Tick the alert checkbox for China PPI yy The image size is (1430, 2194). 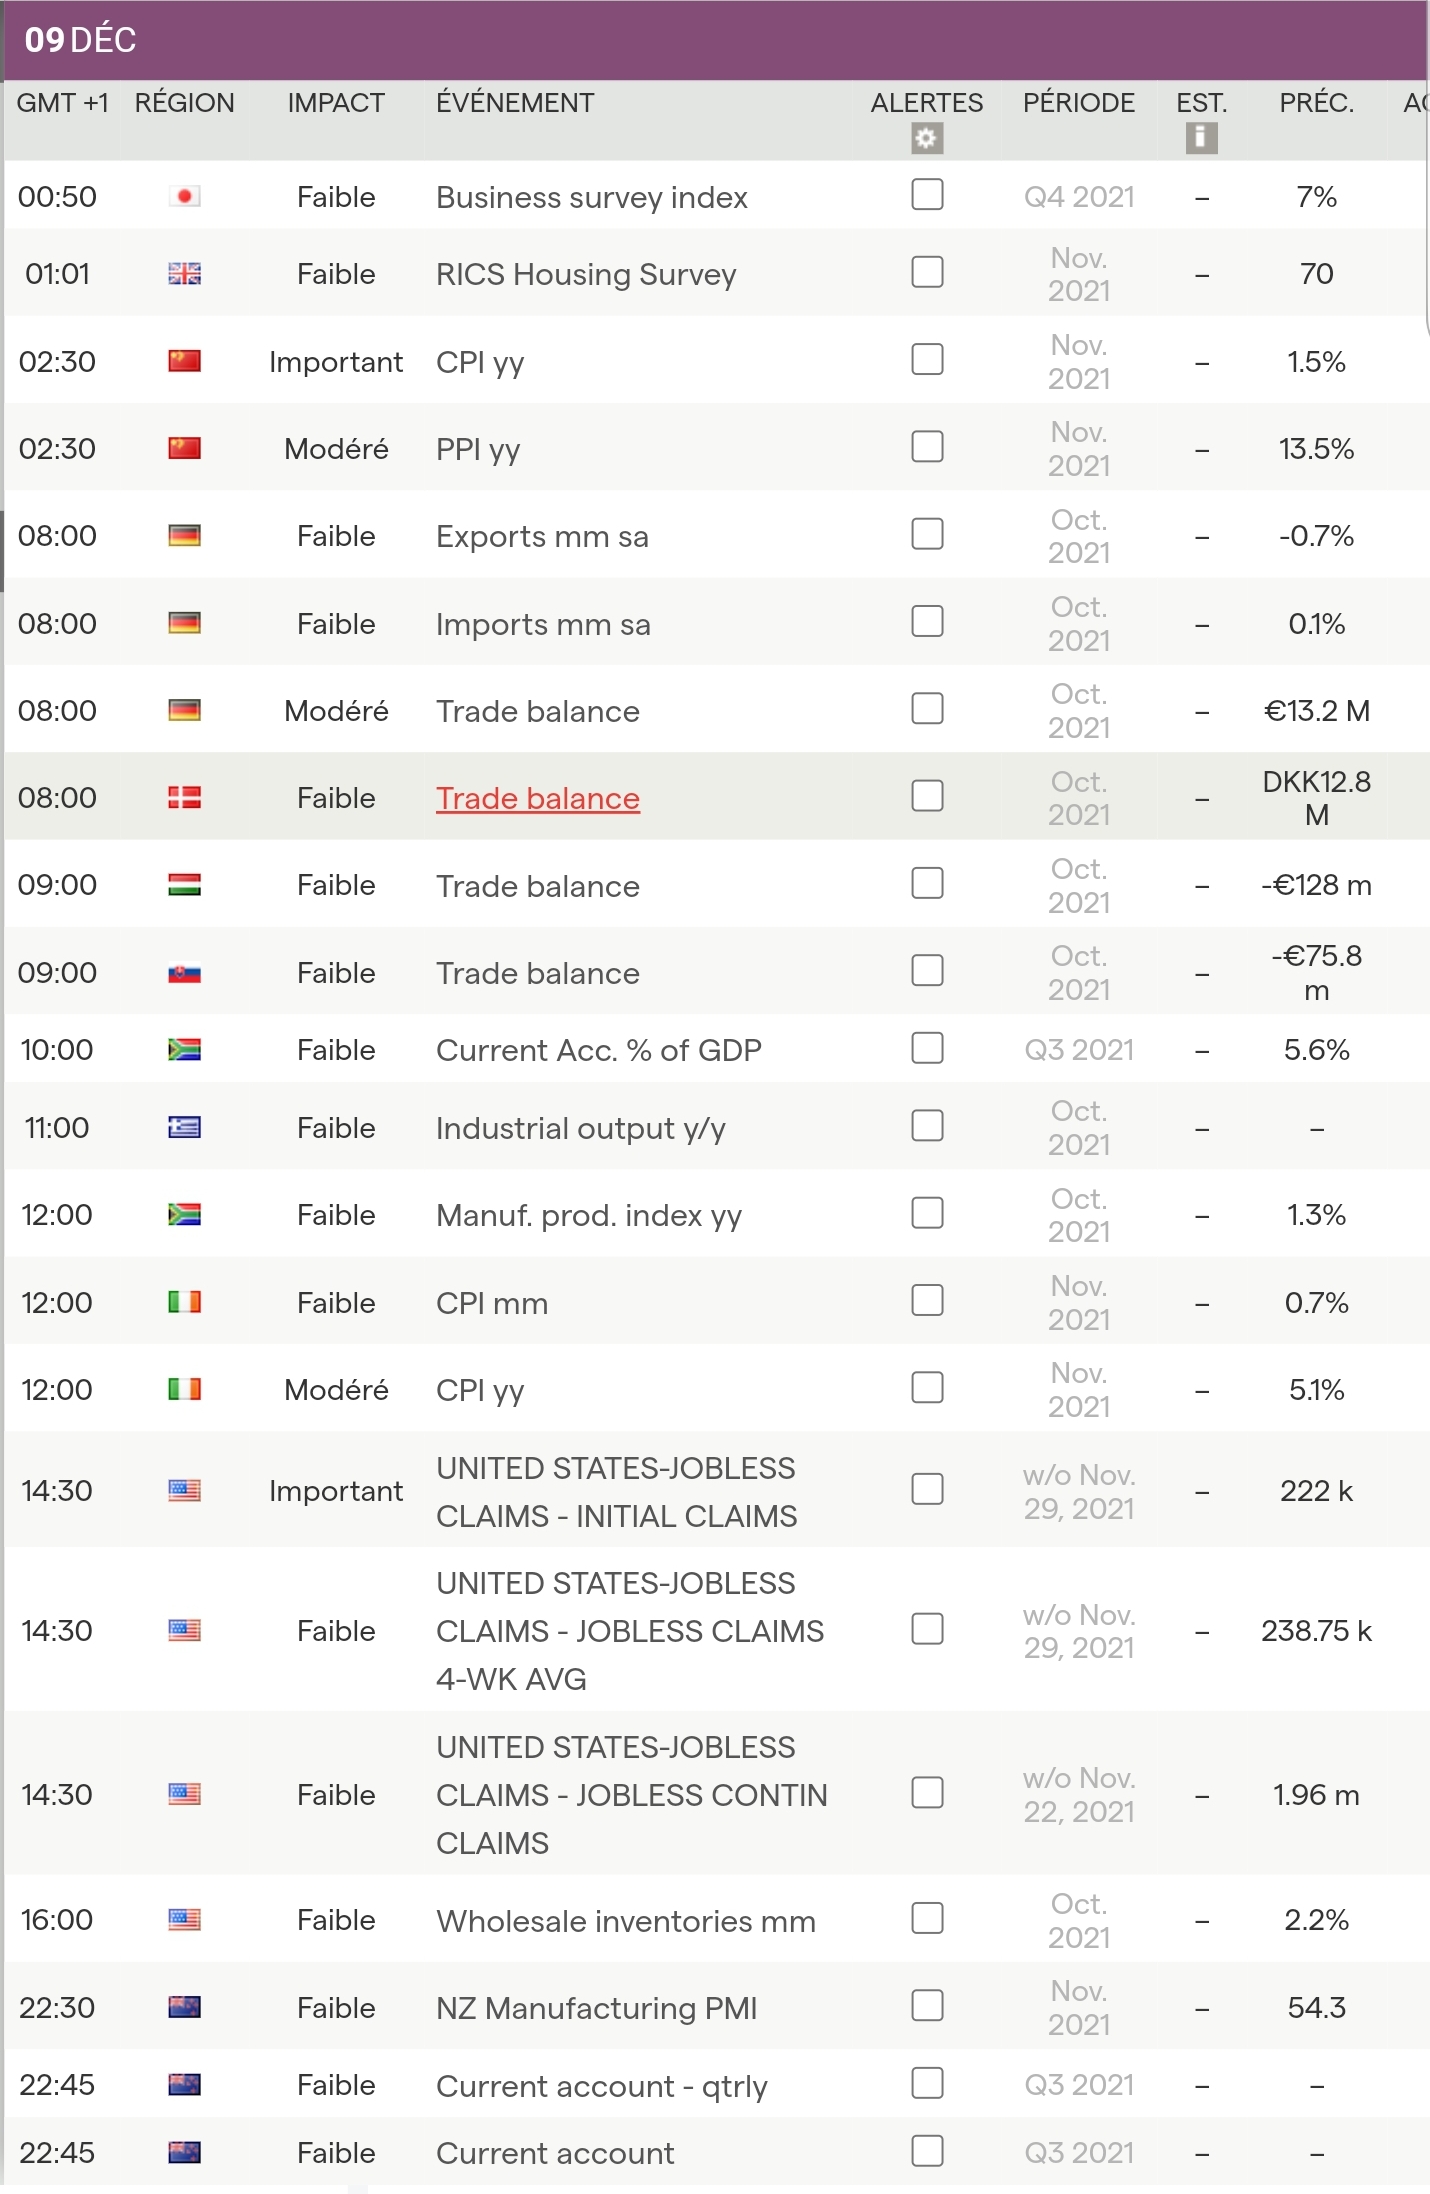(927, 446)
